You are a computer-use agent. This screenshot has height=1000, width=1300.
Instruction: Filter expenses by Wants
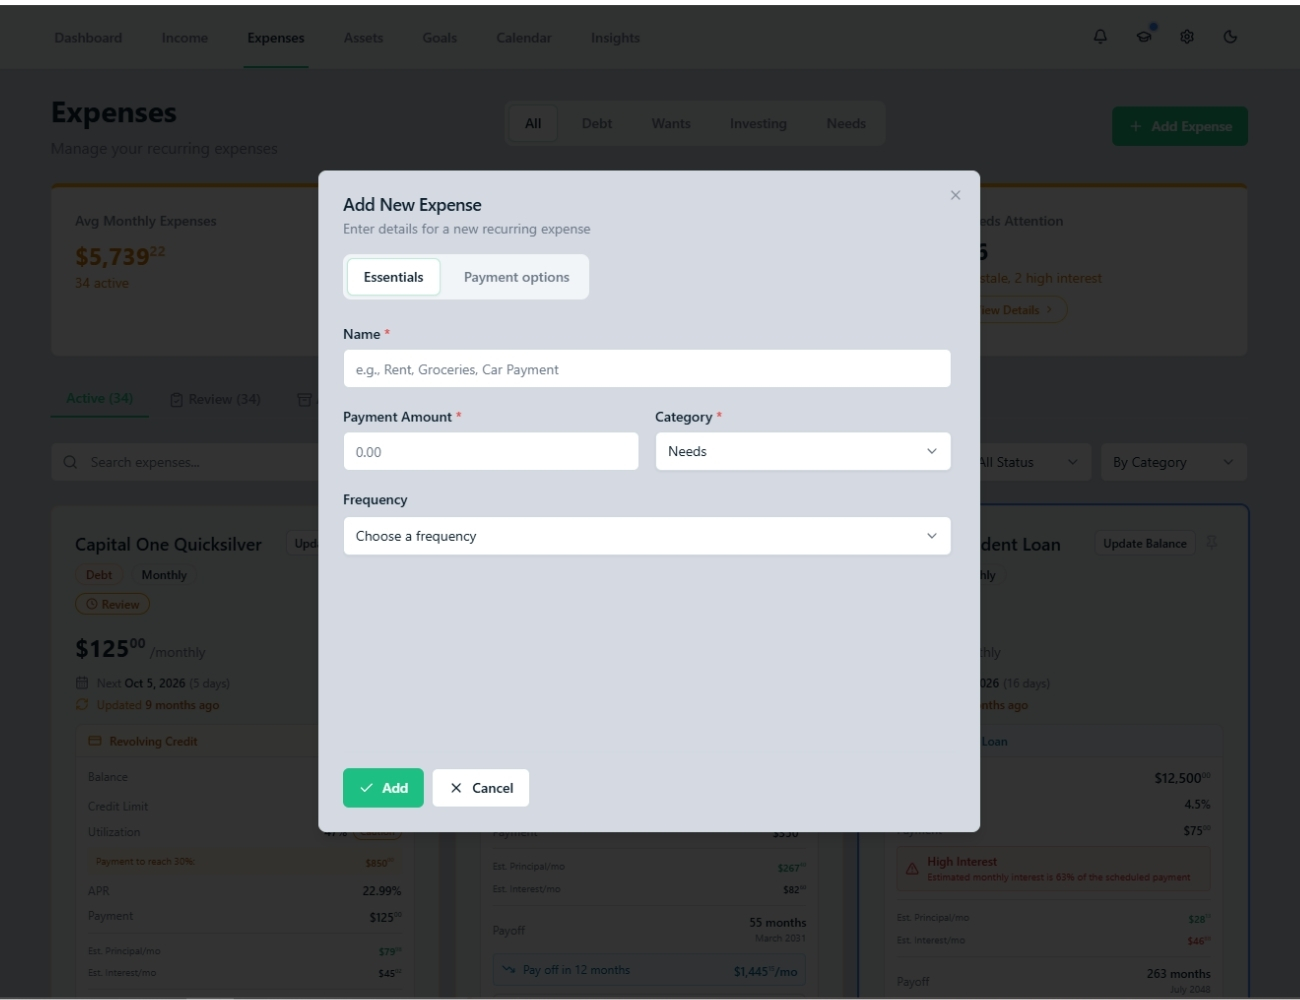(671, 124)
